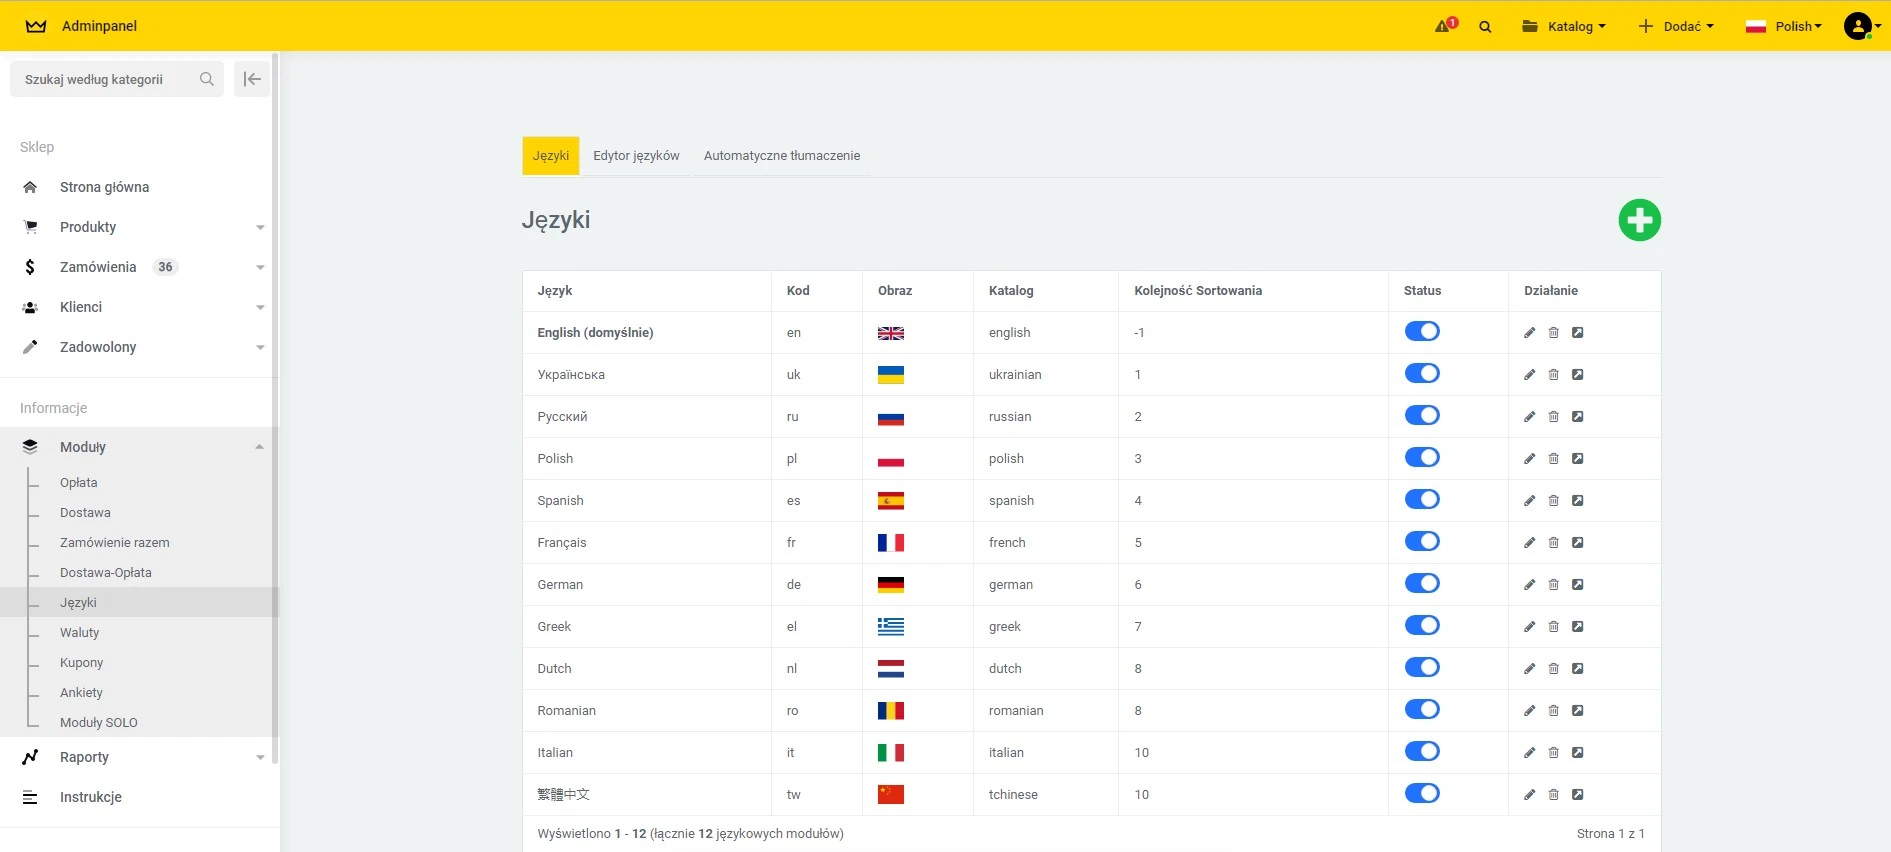
Task: Click the category search input field
Action: (x=105, y=80)
